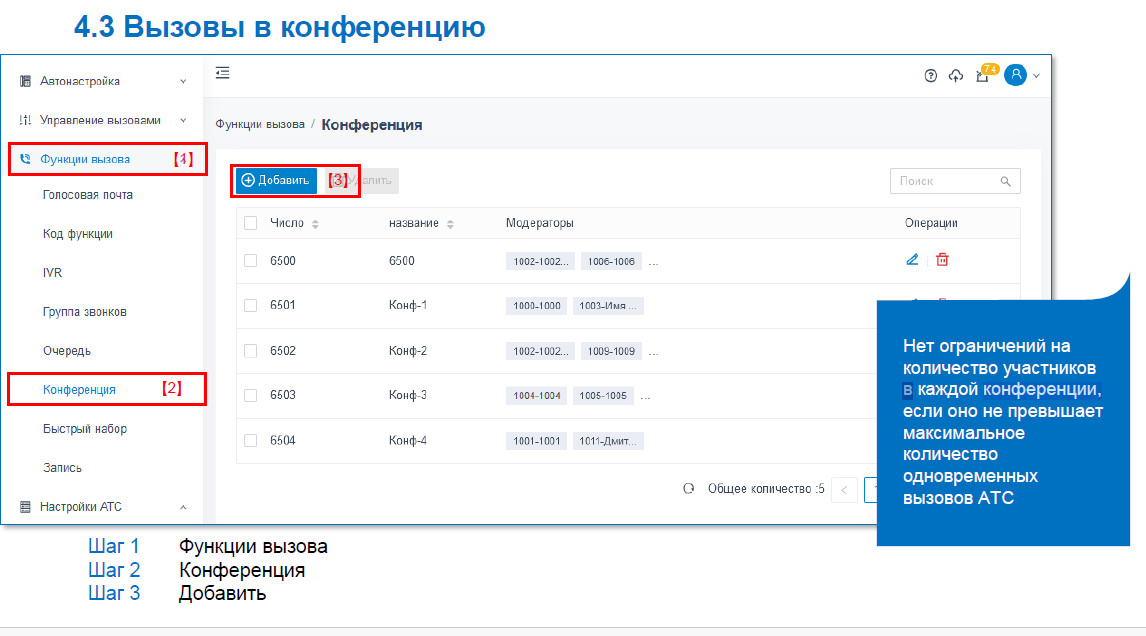Open Быстрый набор menu item
Screen dimensions: 1146x636
click(85, 429)
